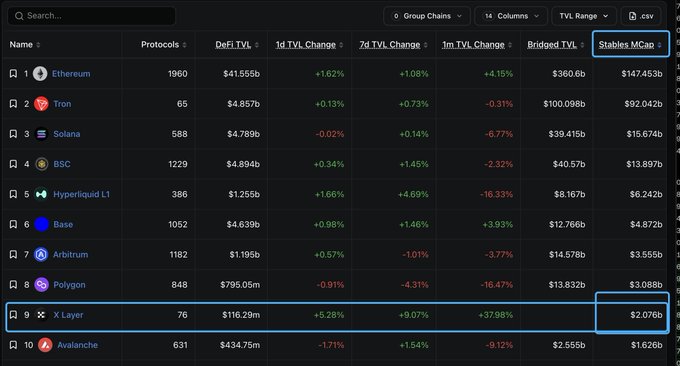Open the Columns dropdown

coord(511,16)
